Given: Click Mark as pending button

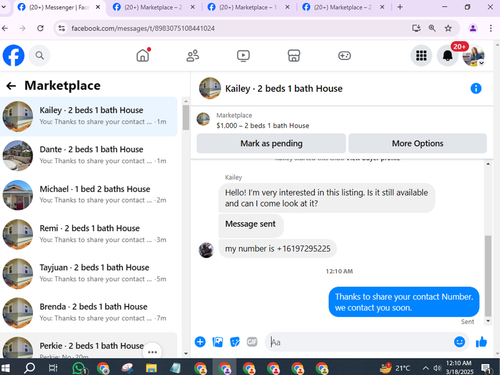Looking at the screenshot, I should coord(271,143).
